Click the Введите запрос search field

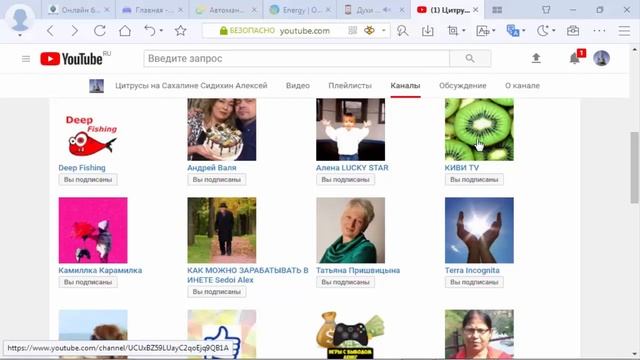296,59
